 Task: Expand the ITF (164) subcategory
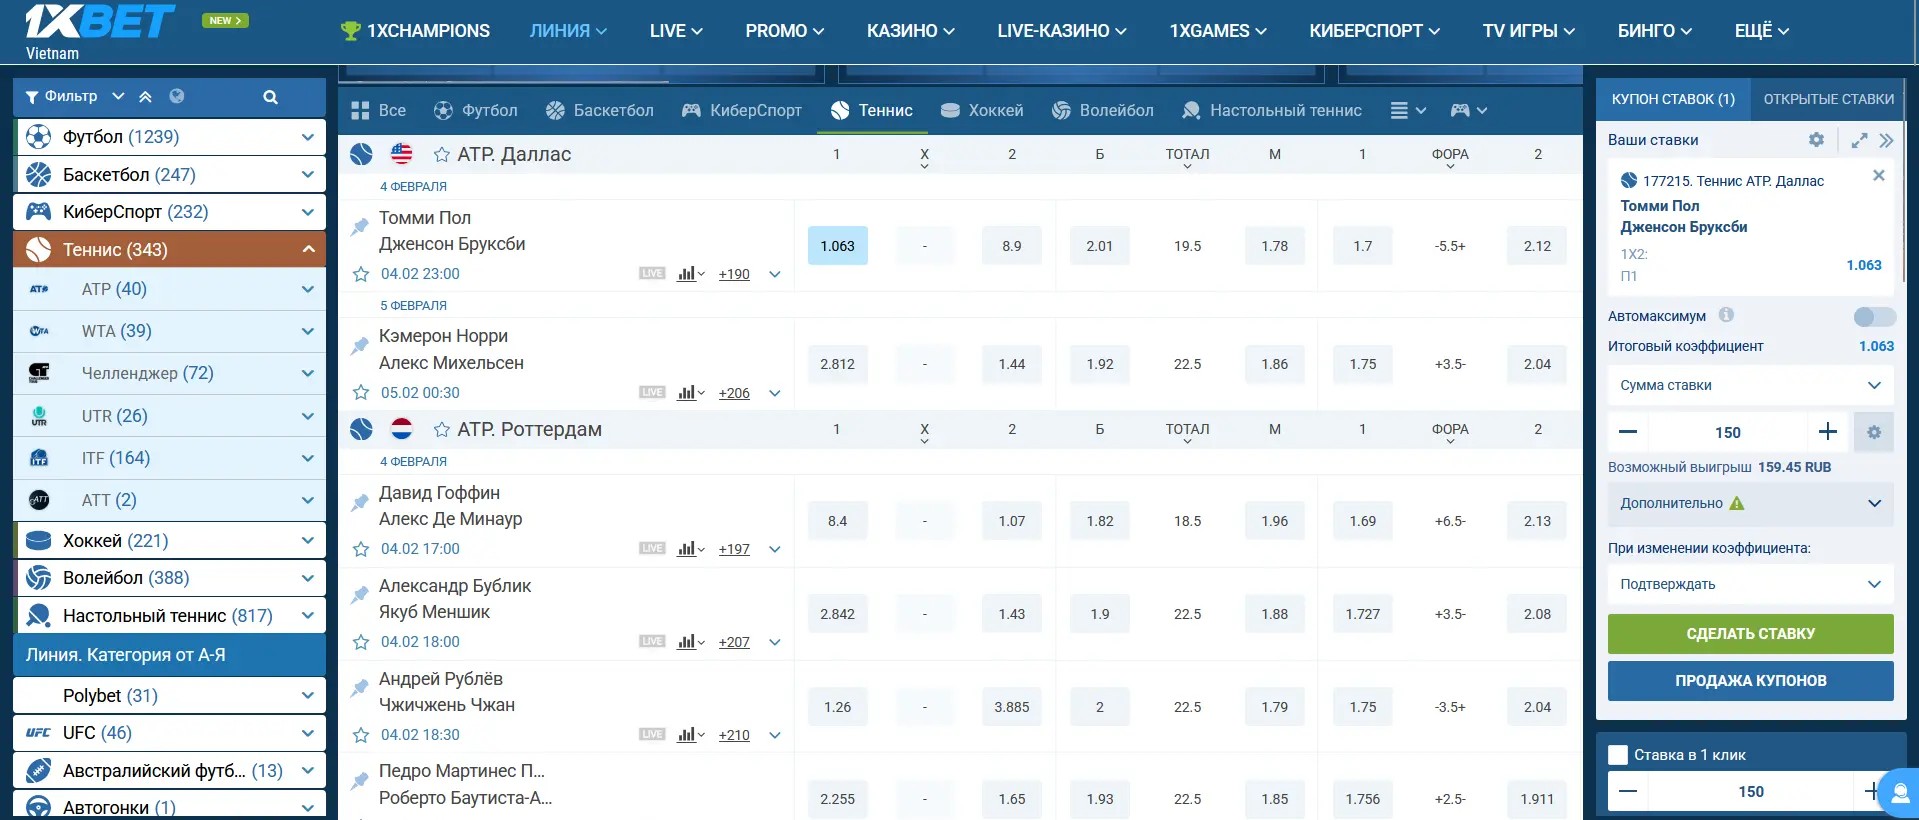(x=307, y=458)
